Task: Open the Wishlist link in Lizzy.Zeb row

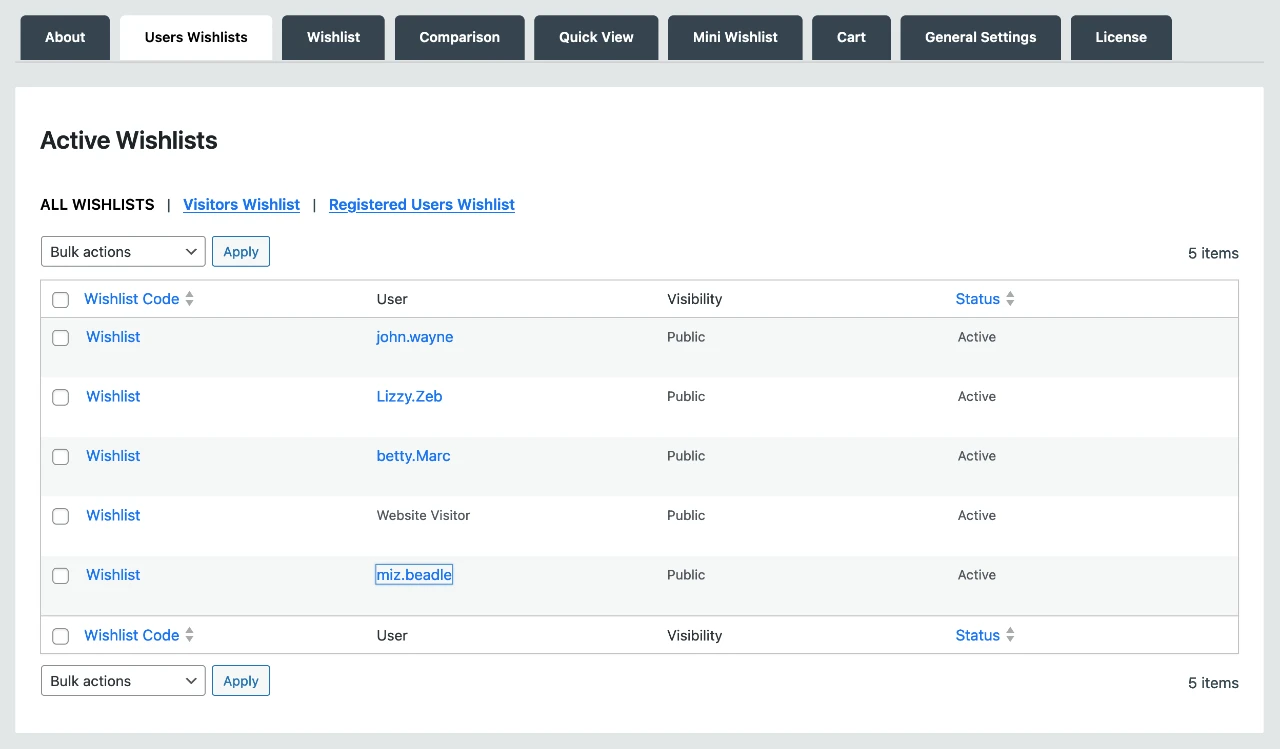Action: point(113,396)
